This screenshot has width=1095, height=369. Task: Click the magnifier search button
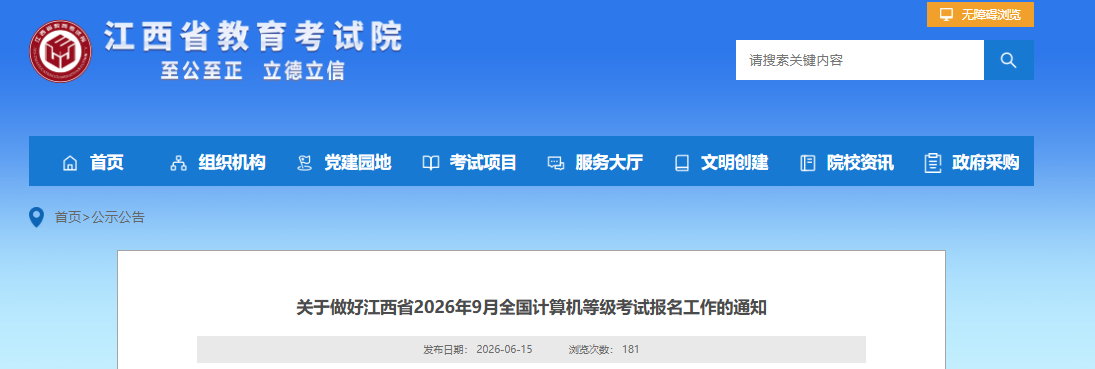(1008, 60)
